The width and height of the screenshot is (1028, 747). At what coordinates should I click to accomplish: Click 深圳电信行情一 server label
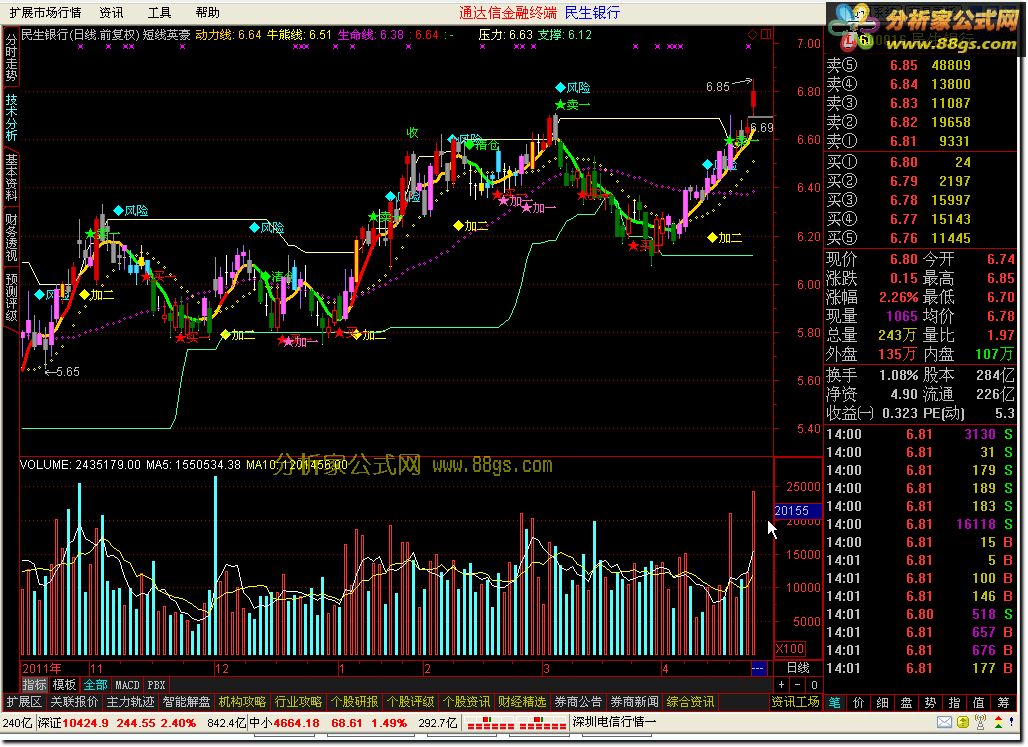pos(614,722)
